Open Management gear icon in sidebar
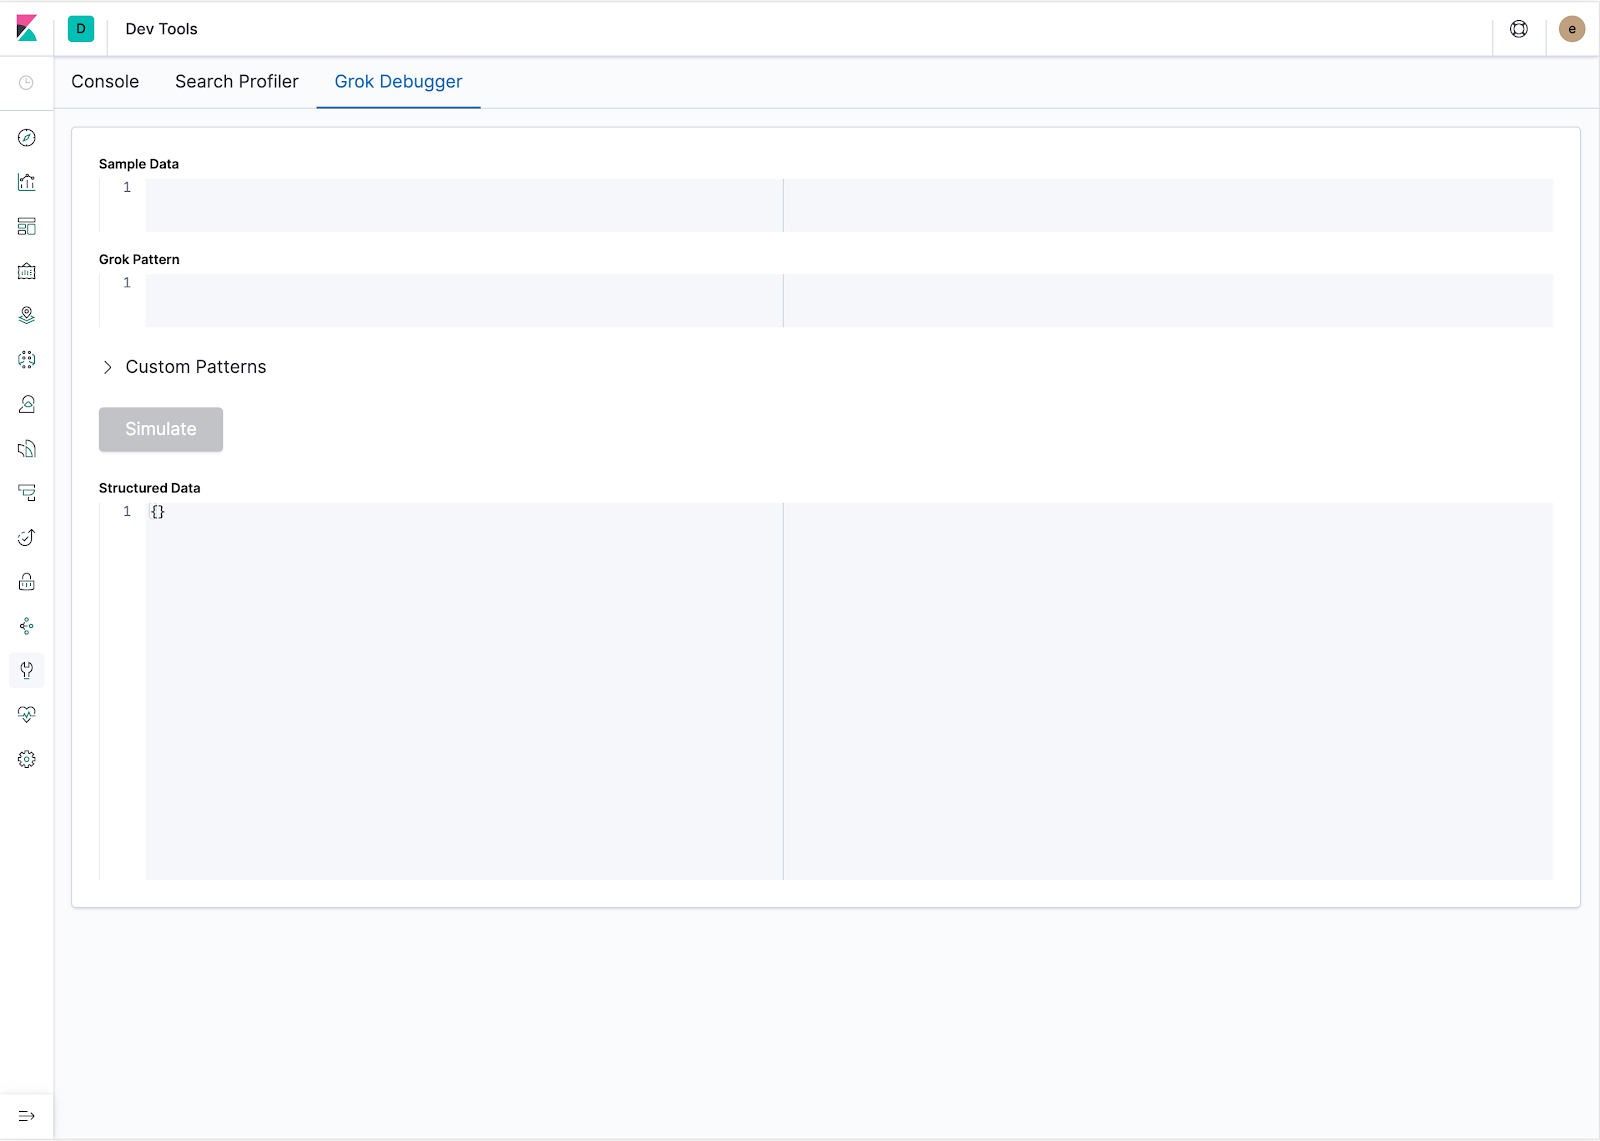Viewport: 1600px width, 1141px height. tap(27, 759)
